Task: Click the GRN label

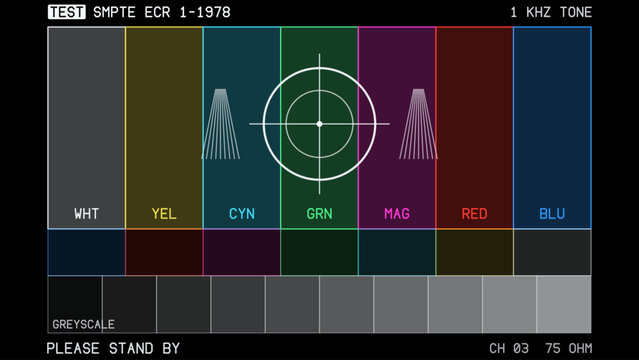Action: click(320, 214)
